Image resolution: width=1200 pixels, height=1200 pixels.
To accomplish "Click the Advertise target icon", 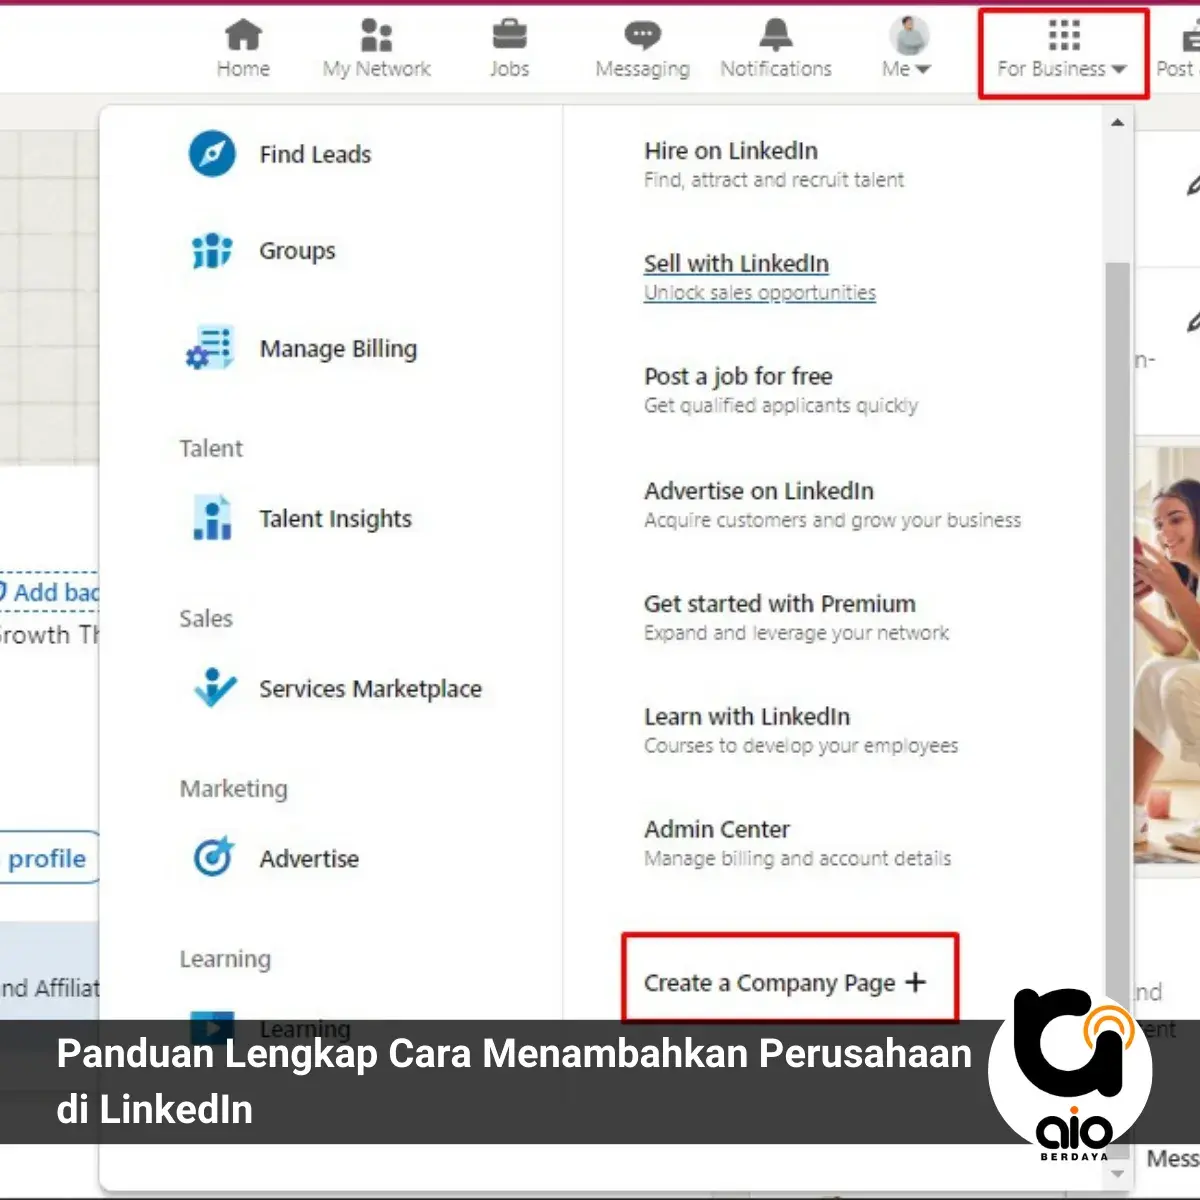I will (213, 857).
